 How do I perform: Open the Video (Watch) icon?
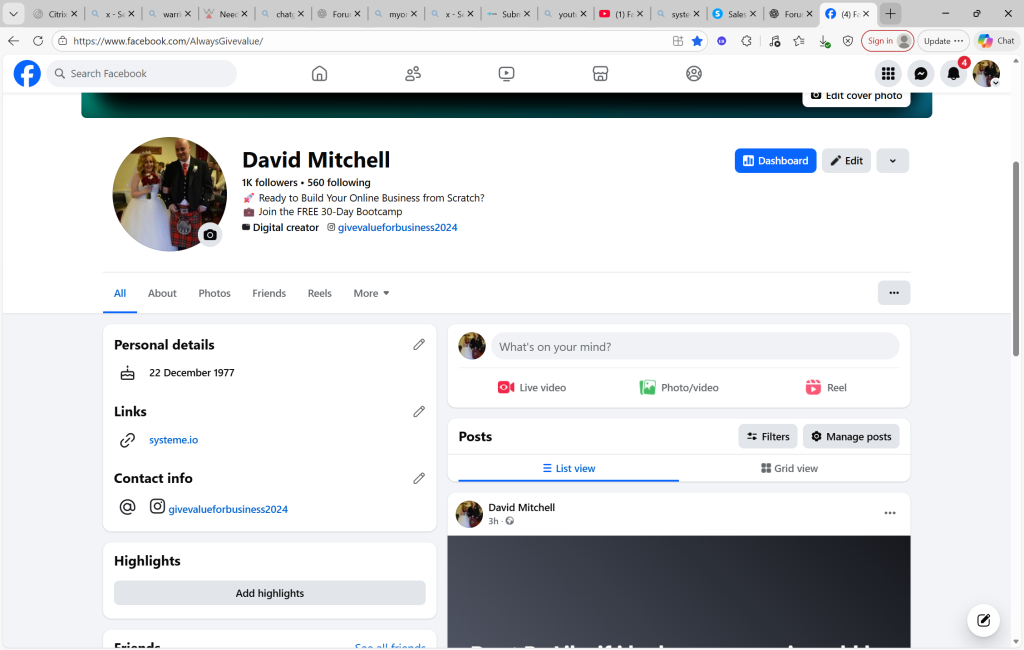click(x=506, y=74)
